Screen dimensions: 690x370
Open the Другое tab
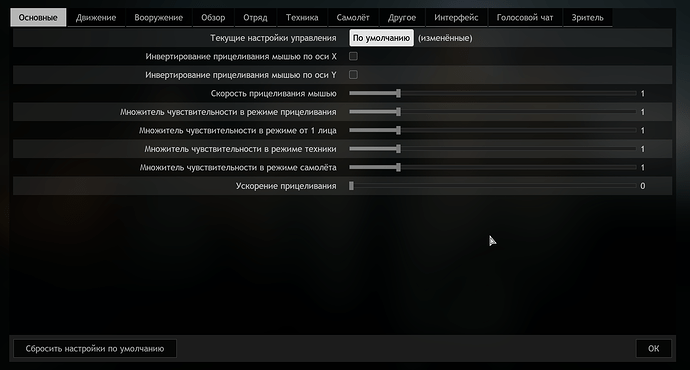[x=402, y=18]
